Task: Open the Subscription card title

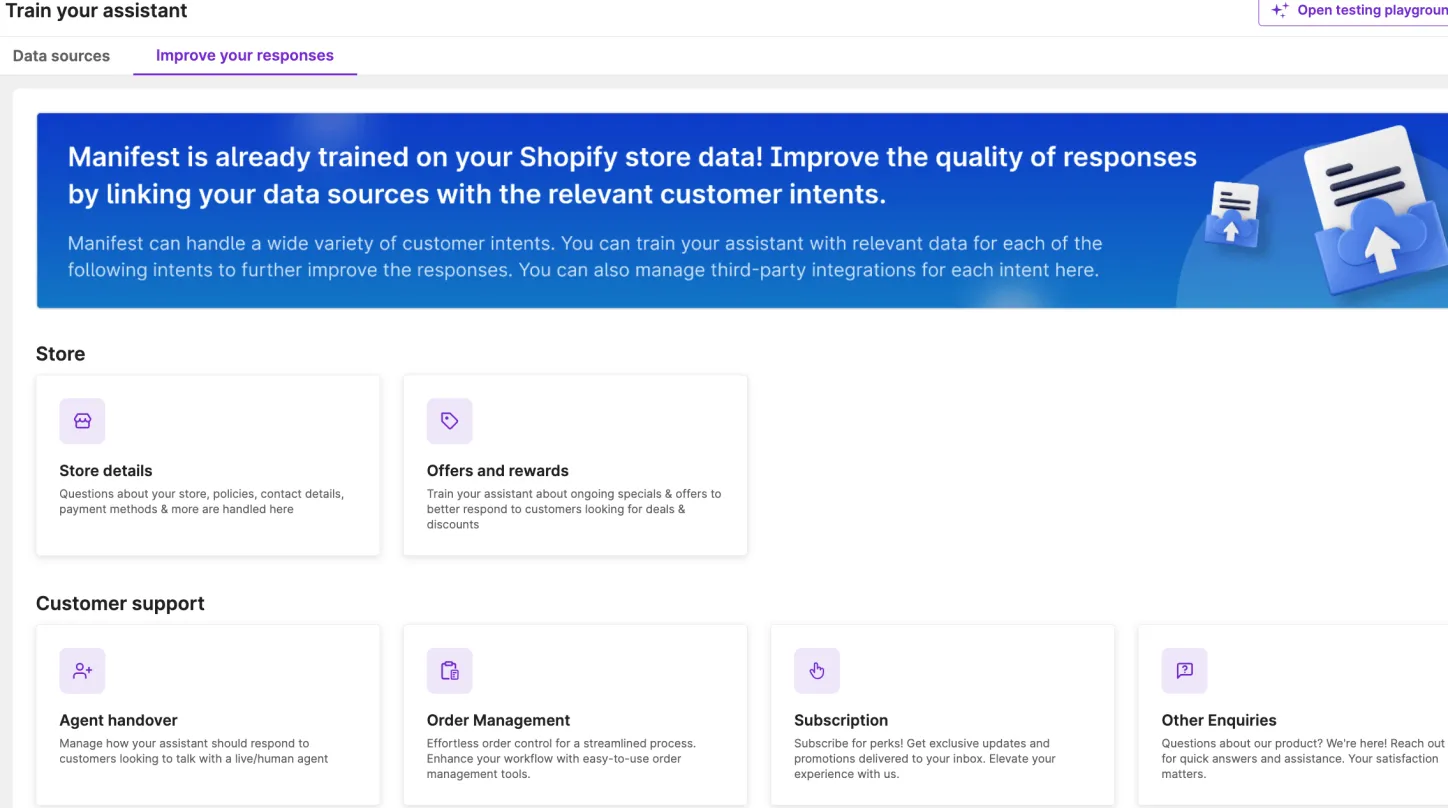Action: coord(841,720)
